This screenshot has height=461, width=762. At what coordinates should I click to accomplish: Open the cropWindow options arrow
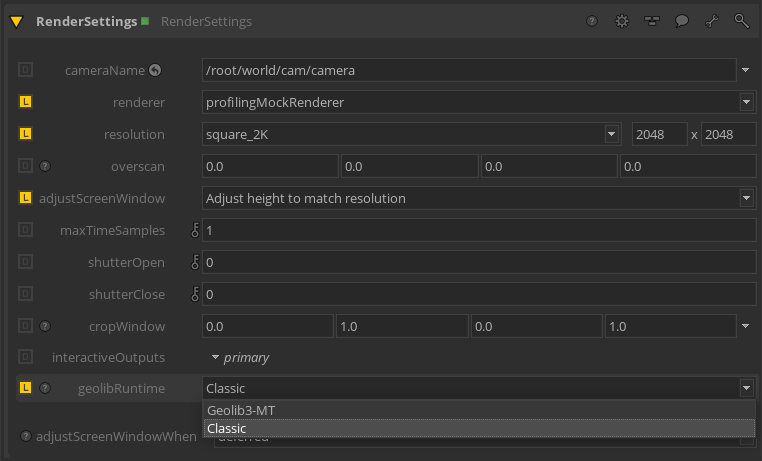tap(746, 326)
